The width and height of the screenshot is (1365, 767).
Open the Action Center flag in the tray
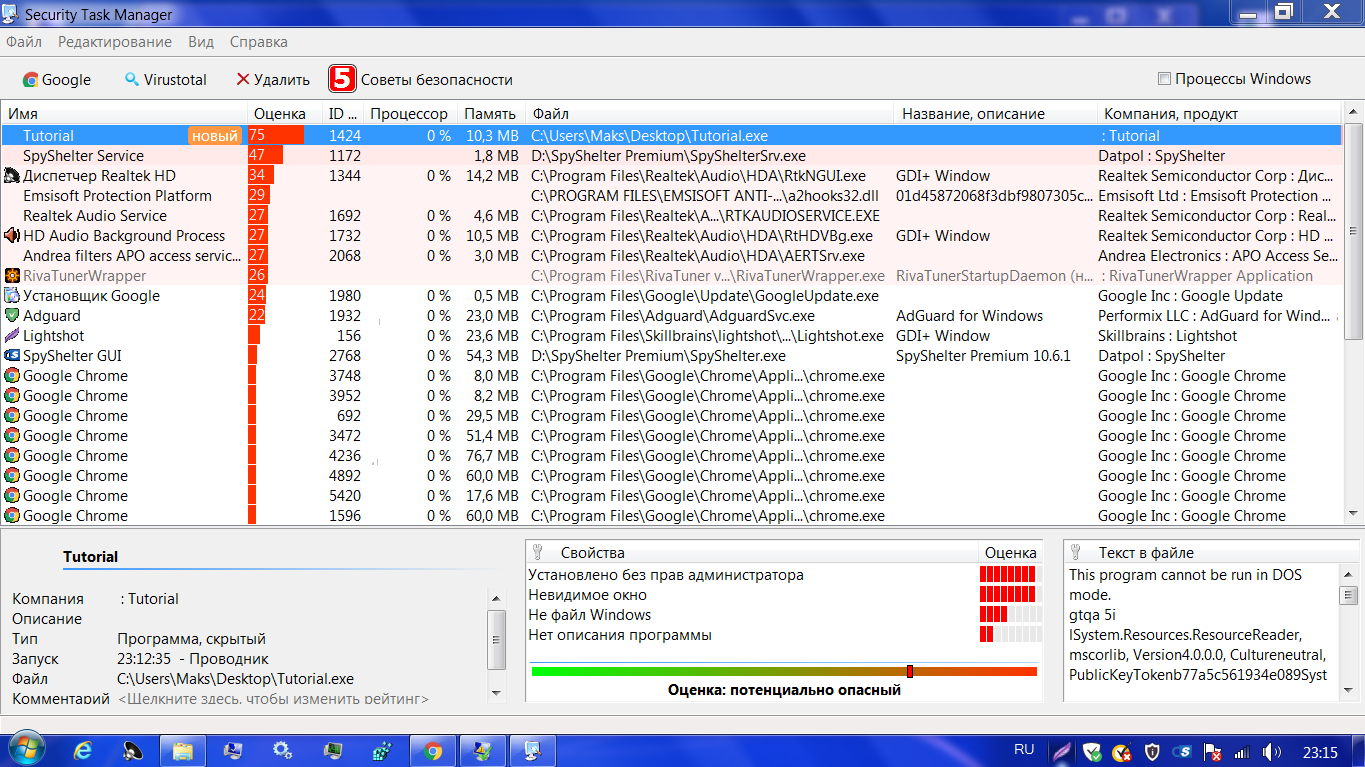click(1212, 751)
